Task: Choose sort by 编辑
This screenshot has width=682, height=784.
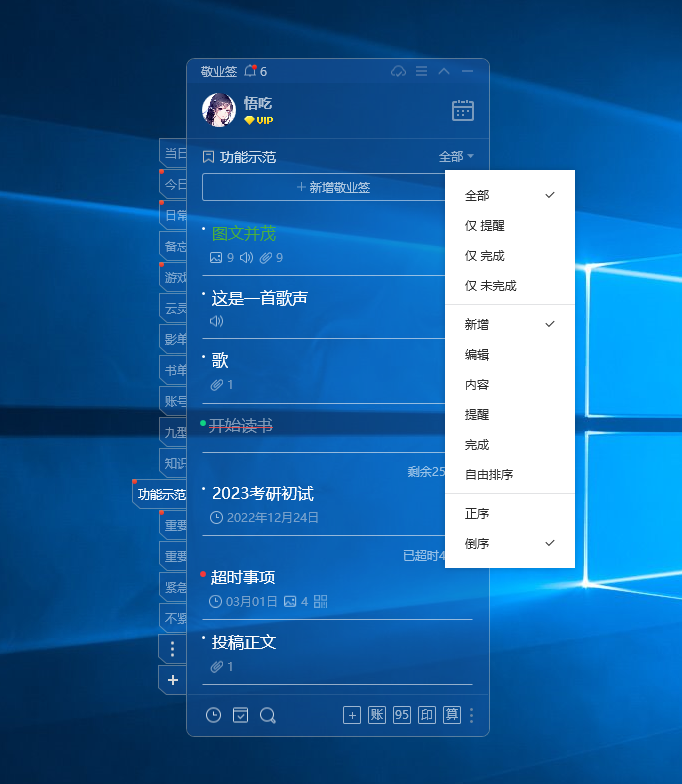Action: pos(510,354)
